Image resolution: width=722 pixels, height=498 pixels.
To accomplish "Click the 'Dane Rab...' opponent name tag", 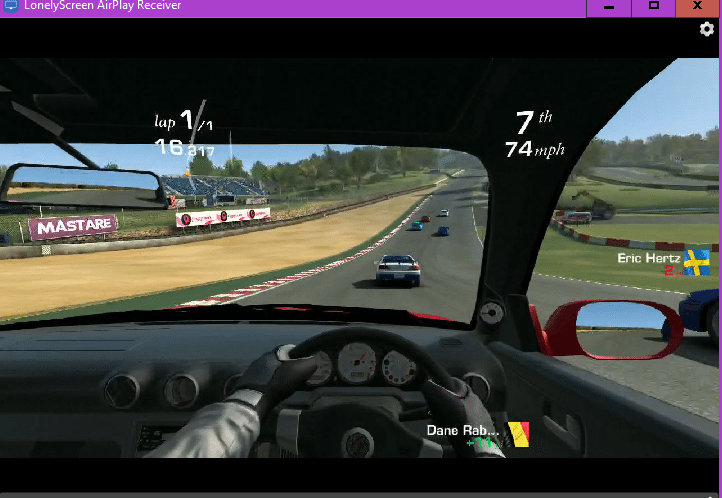I will coord(463,430).
